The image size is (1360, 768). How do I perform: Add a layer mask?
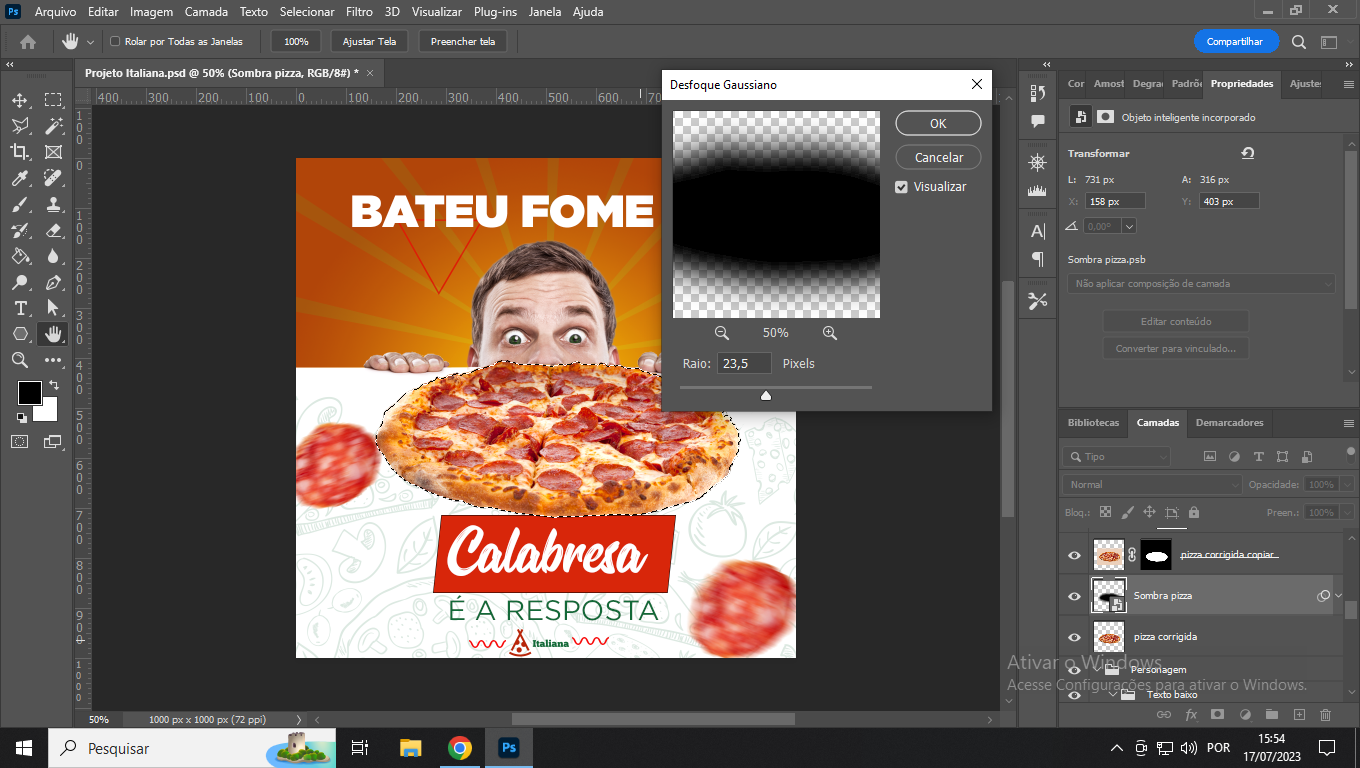[x=1218, y=715]
